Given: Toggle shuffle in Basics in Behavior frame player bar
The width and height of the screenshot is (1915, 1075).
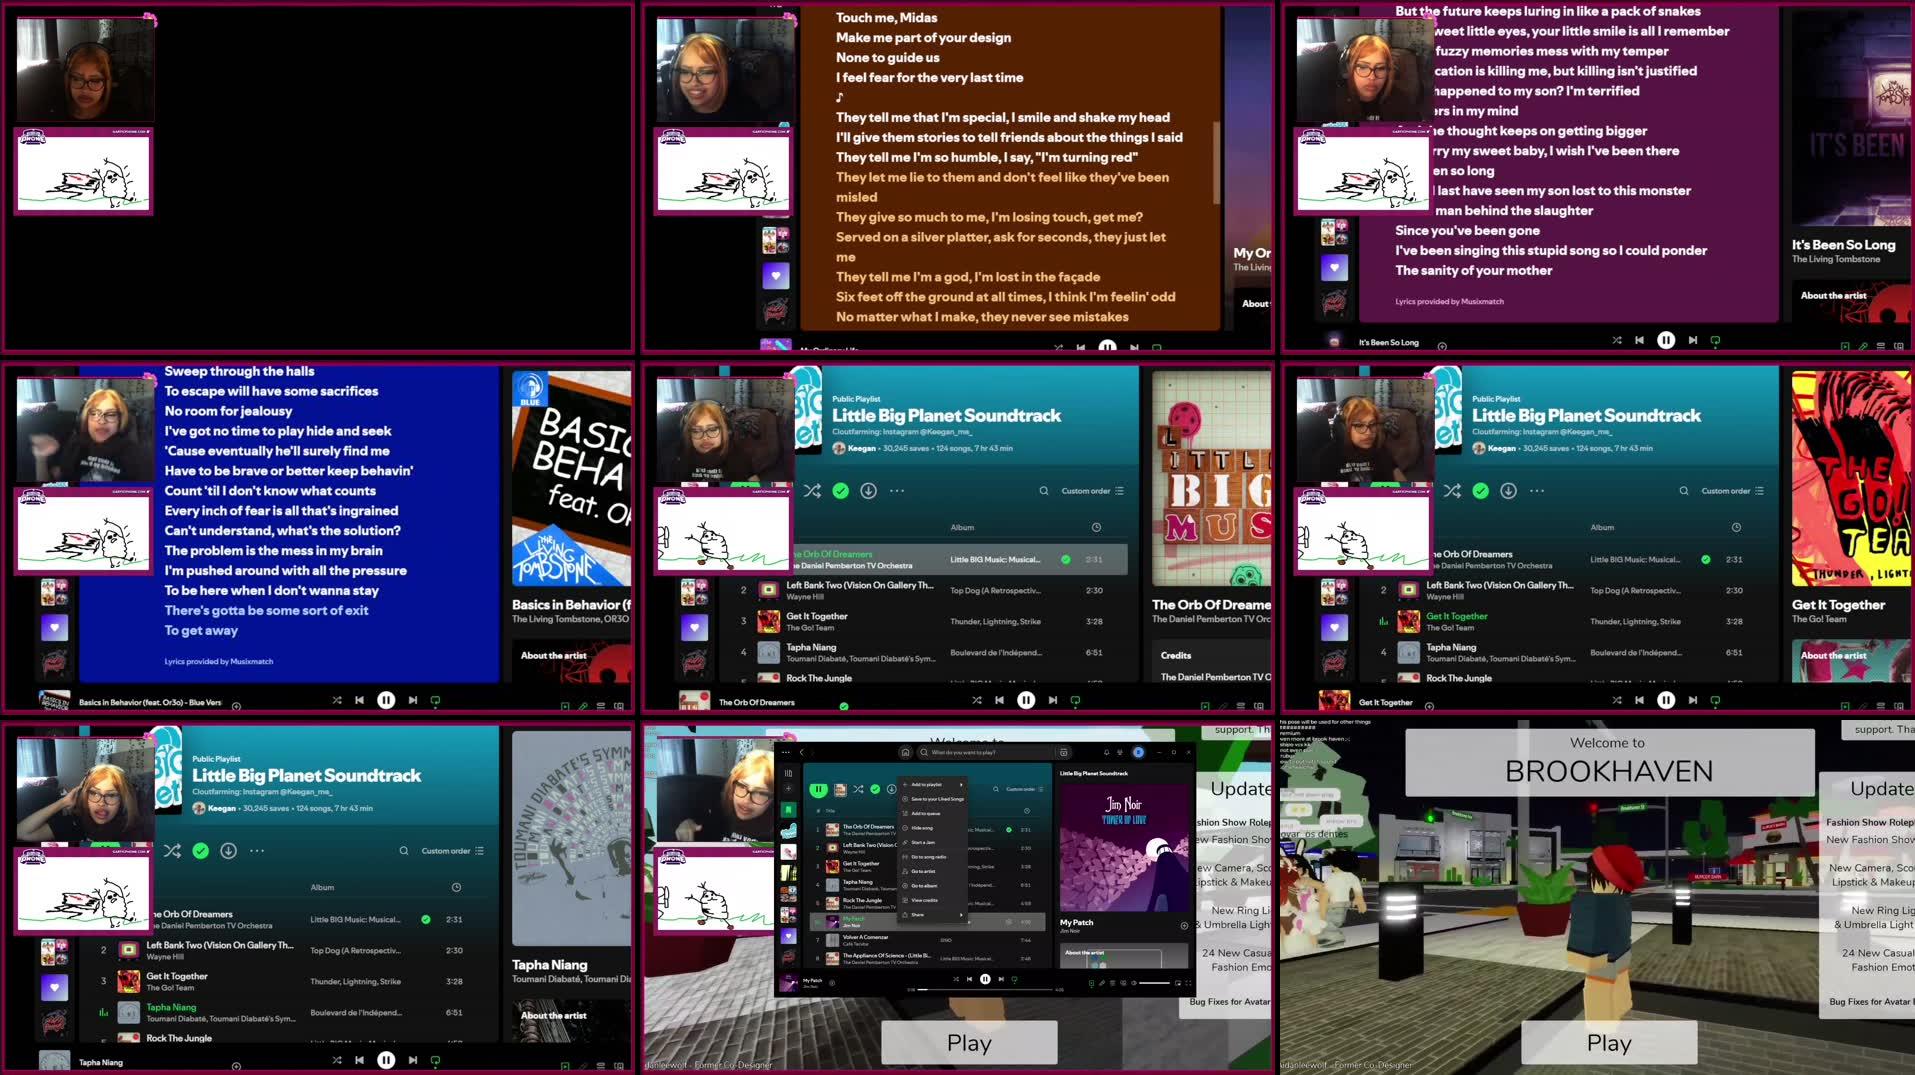Looking at the screenshot, I should pyautogui.click(x=337, y=700).
